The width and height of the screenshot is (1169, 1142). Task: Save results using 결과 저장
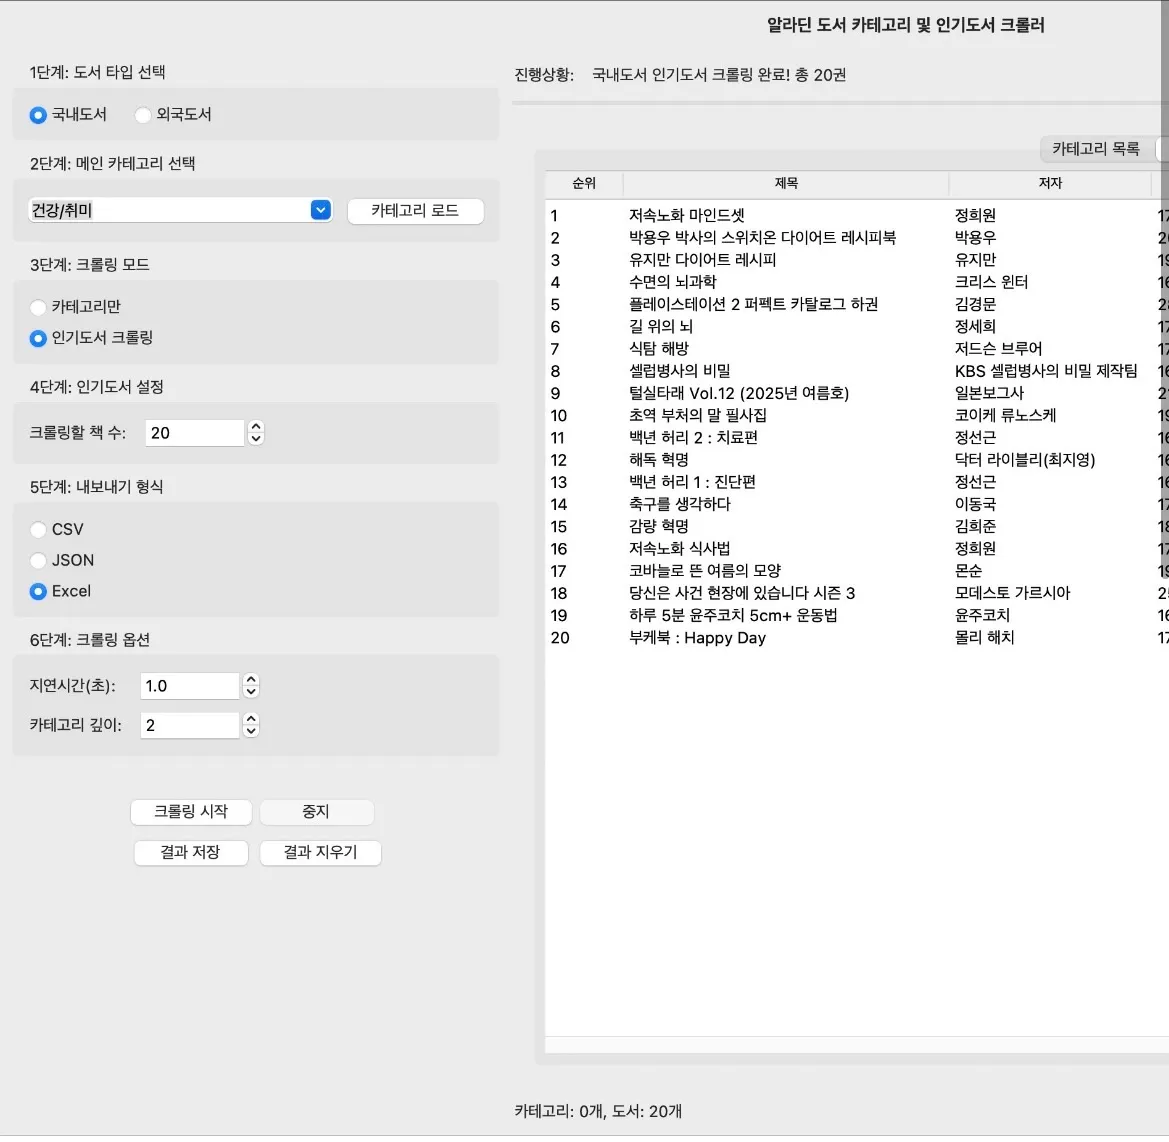[190, 853]
